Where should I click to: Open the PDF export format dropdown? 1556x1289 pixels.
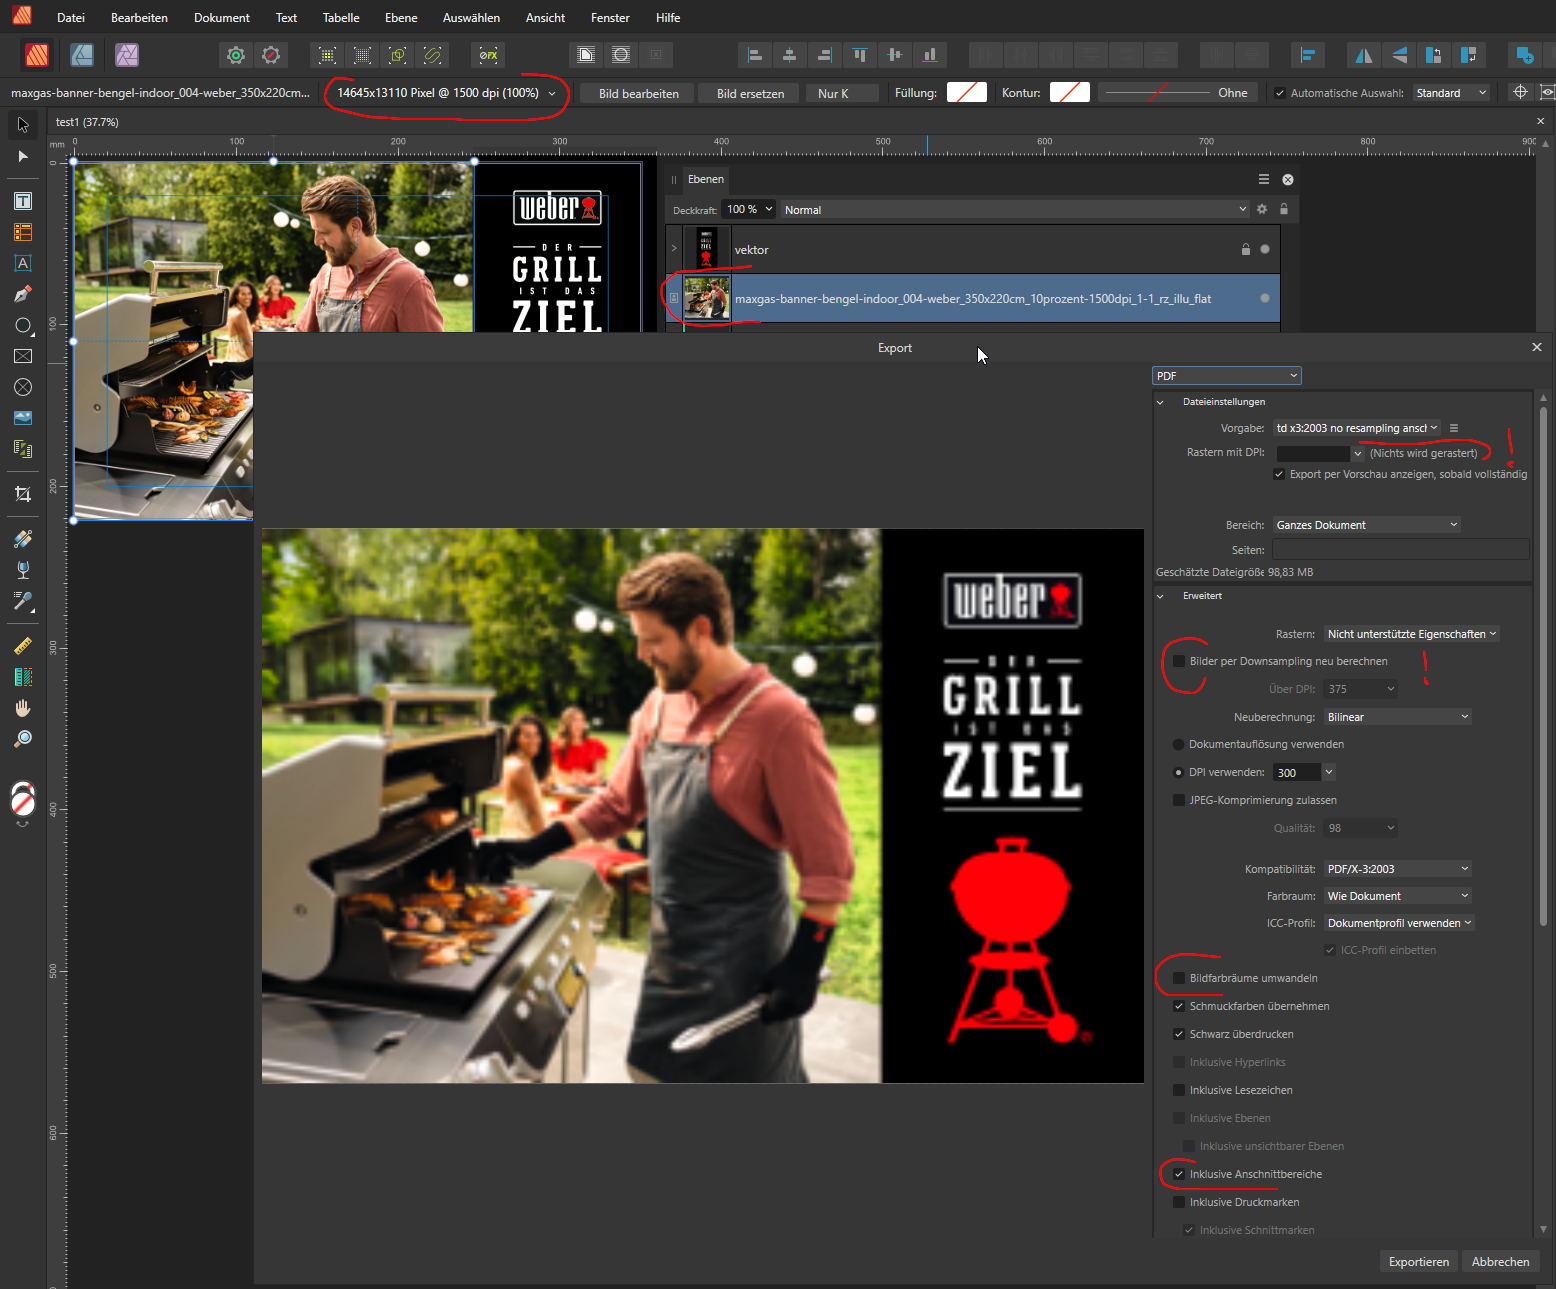pyautogui.click(x=1226, y=376)
